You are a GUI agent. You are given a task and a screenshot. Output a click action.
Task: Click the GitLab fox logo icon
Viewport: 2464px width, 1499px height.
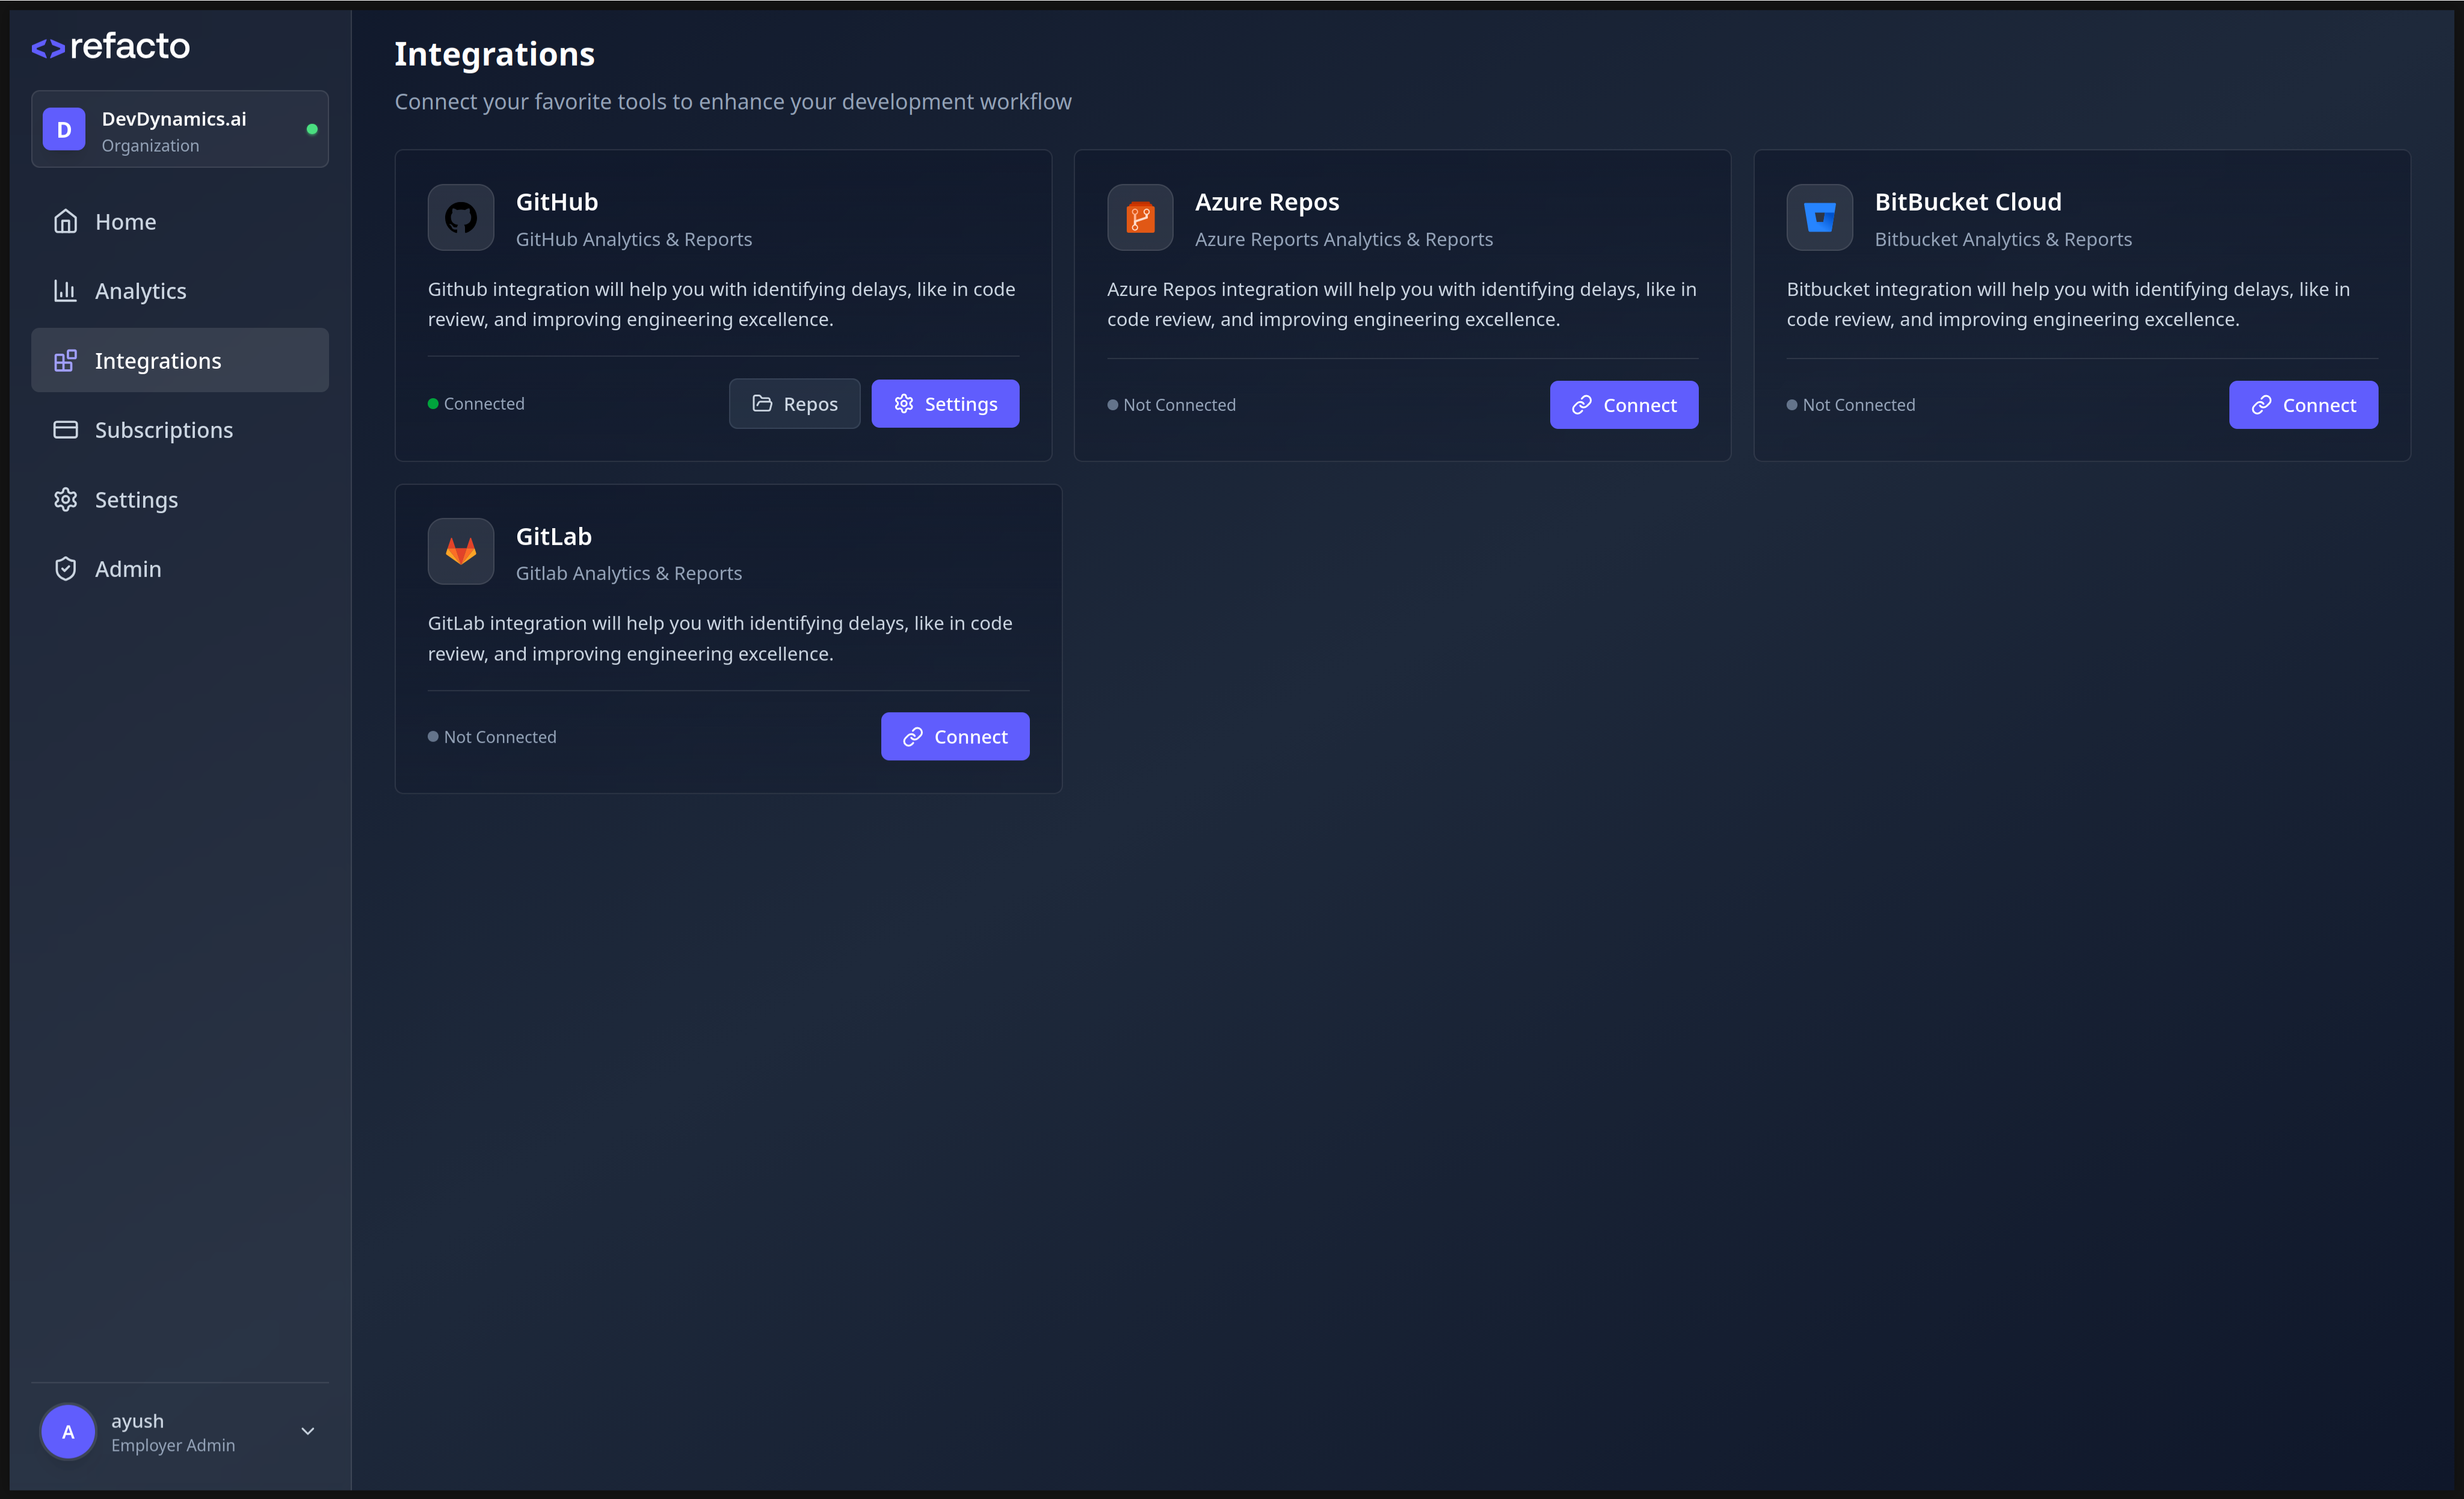point(461,551)
